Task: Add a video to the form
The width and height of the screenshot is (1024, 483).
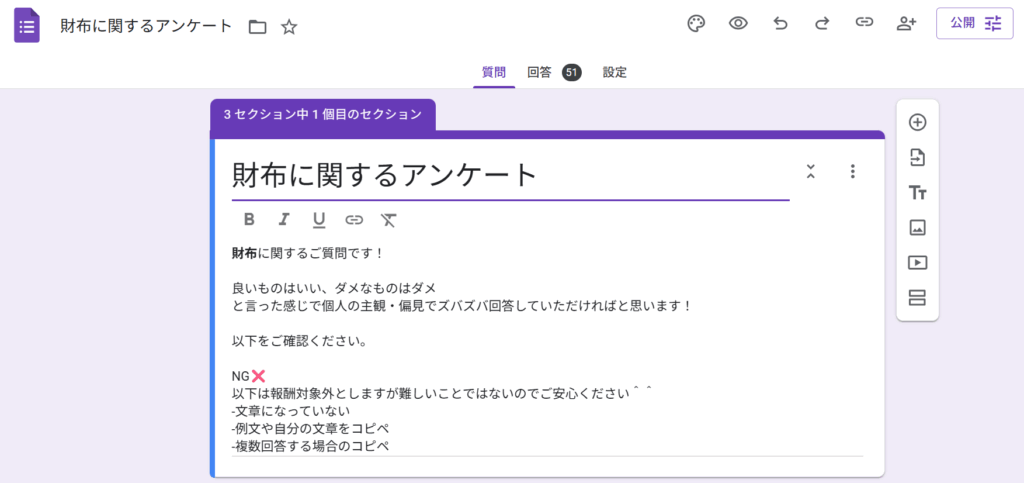Action: coord(918,263)
